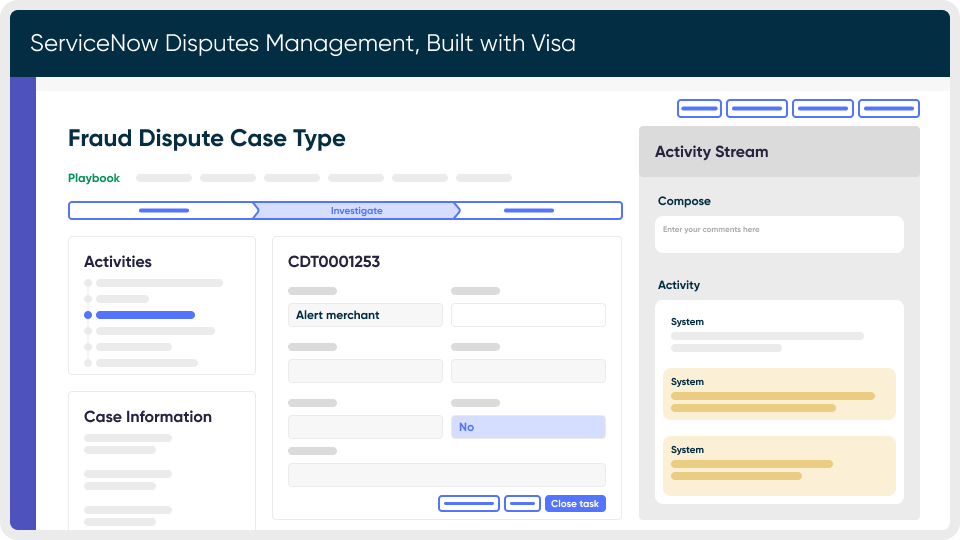The image size is (960, 540).
Task: Select the Investigate stage in progress bar
Action: [356, 211]
